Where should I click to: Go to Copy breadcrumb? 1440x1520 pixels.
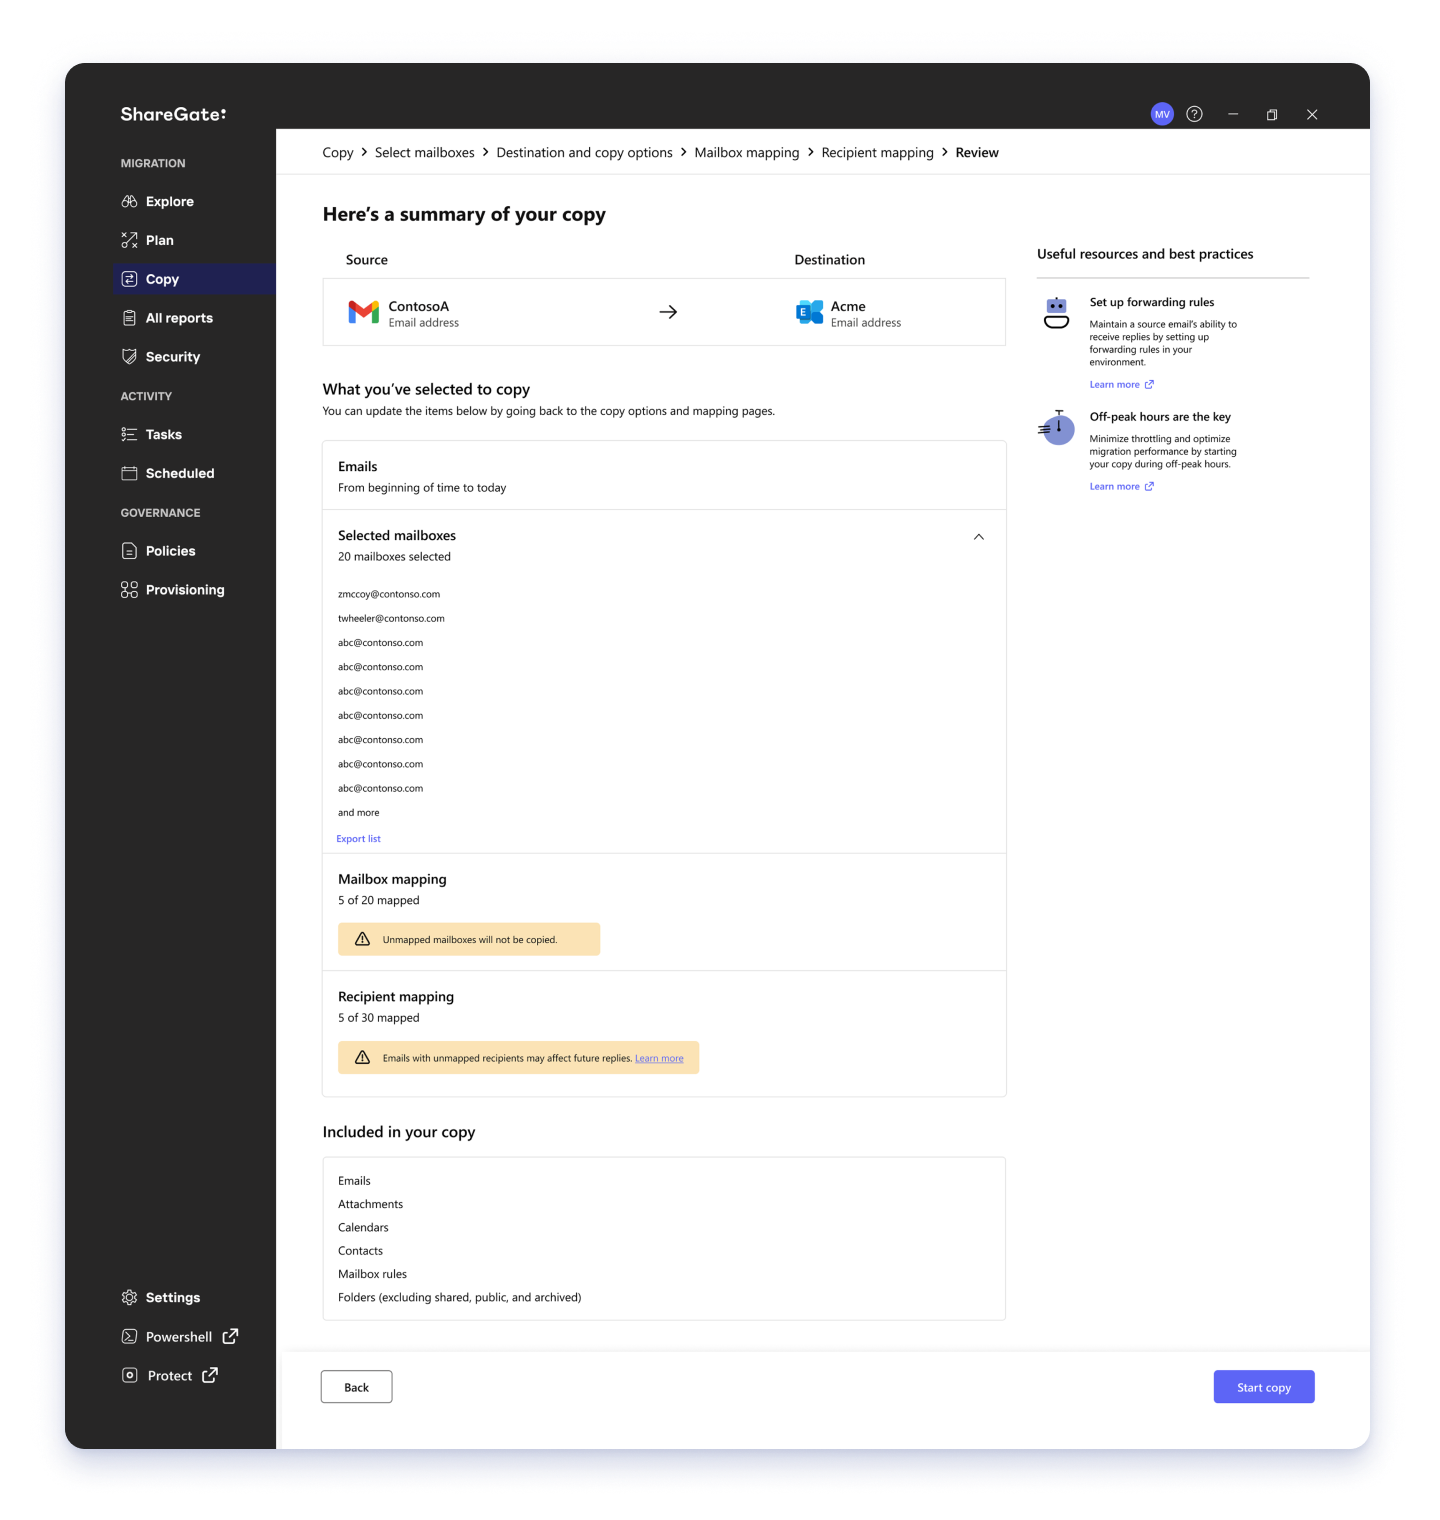338,152
